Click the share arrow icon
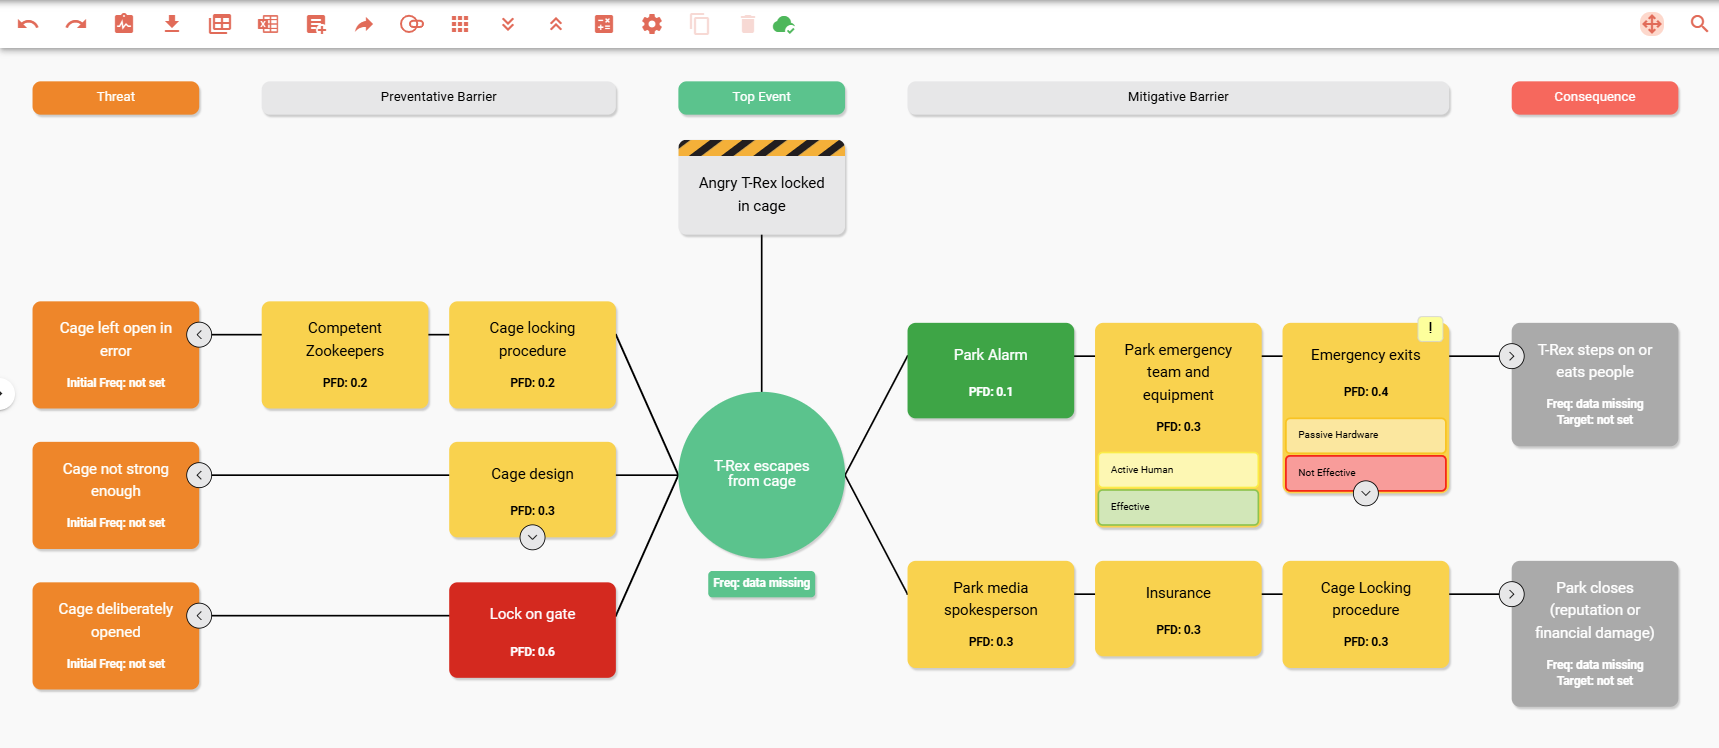The image size is (1719, 748). coord(364,24)
